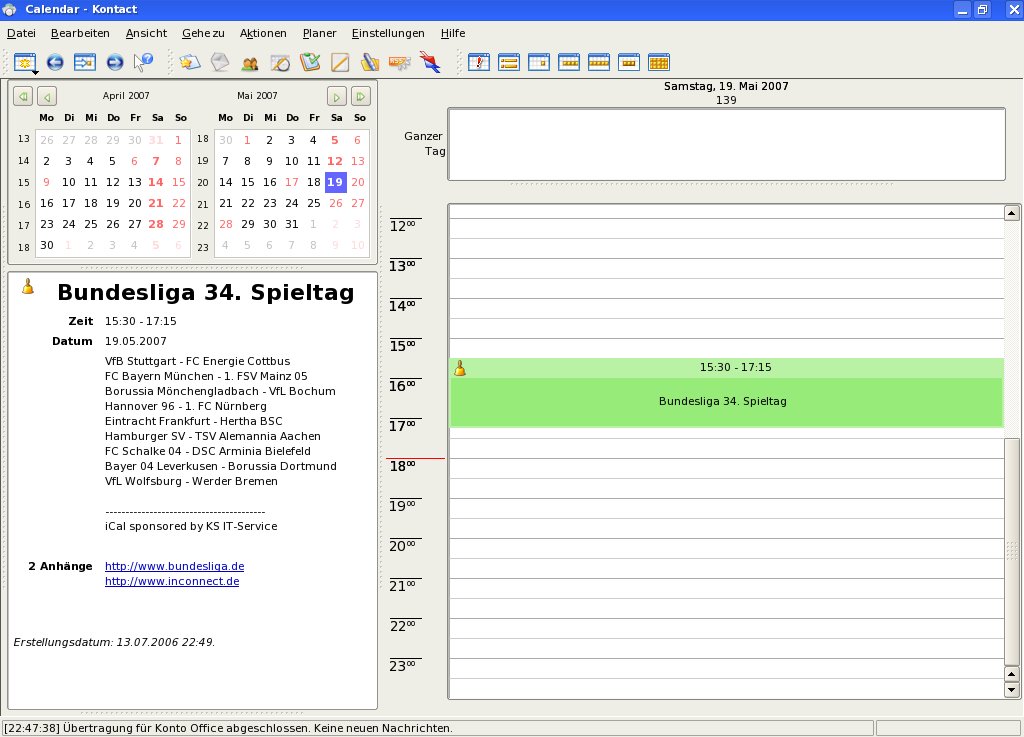This screenshot has height=737, width=1024.
Task: Click the FC Bayern München - 1. FSV Mainz 05 line
Action: (x=206, y=376)
